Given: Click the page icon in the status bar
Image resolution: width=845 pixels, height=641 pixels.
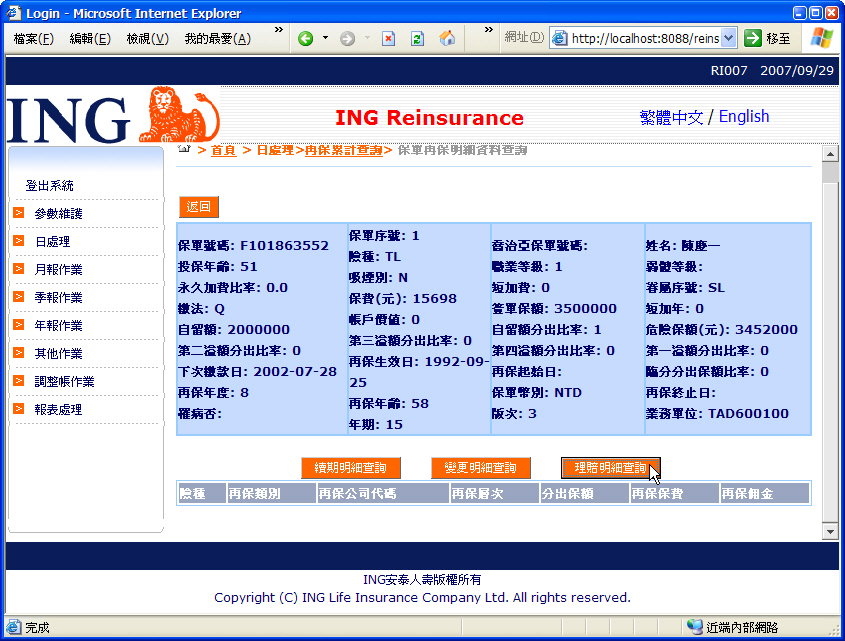Looking at the screenshot, I should click(x=13, y=627).
